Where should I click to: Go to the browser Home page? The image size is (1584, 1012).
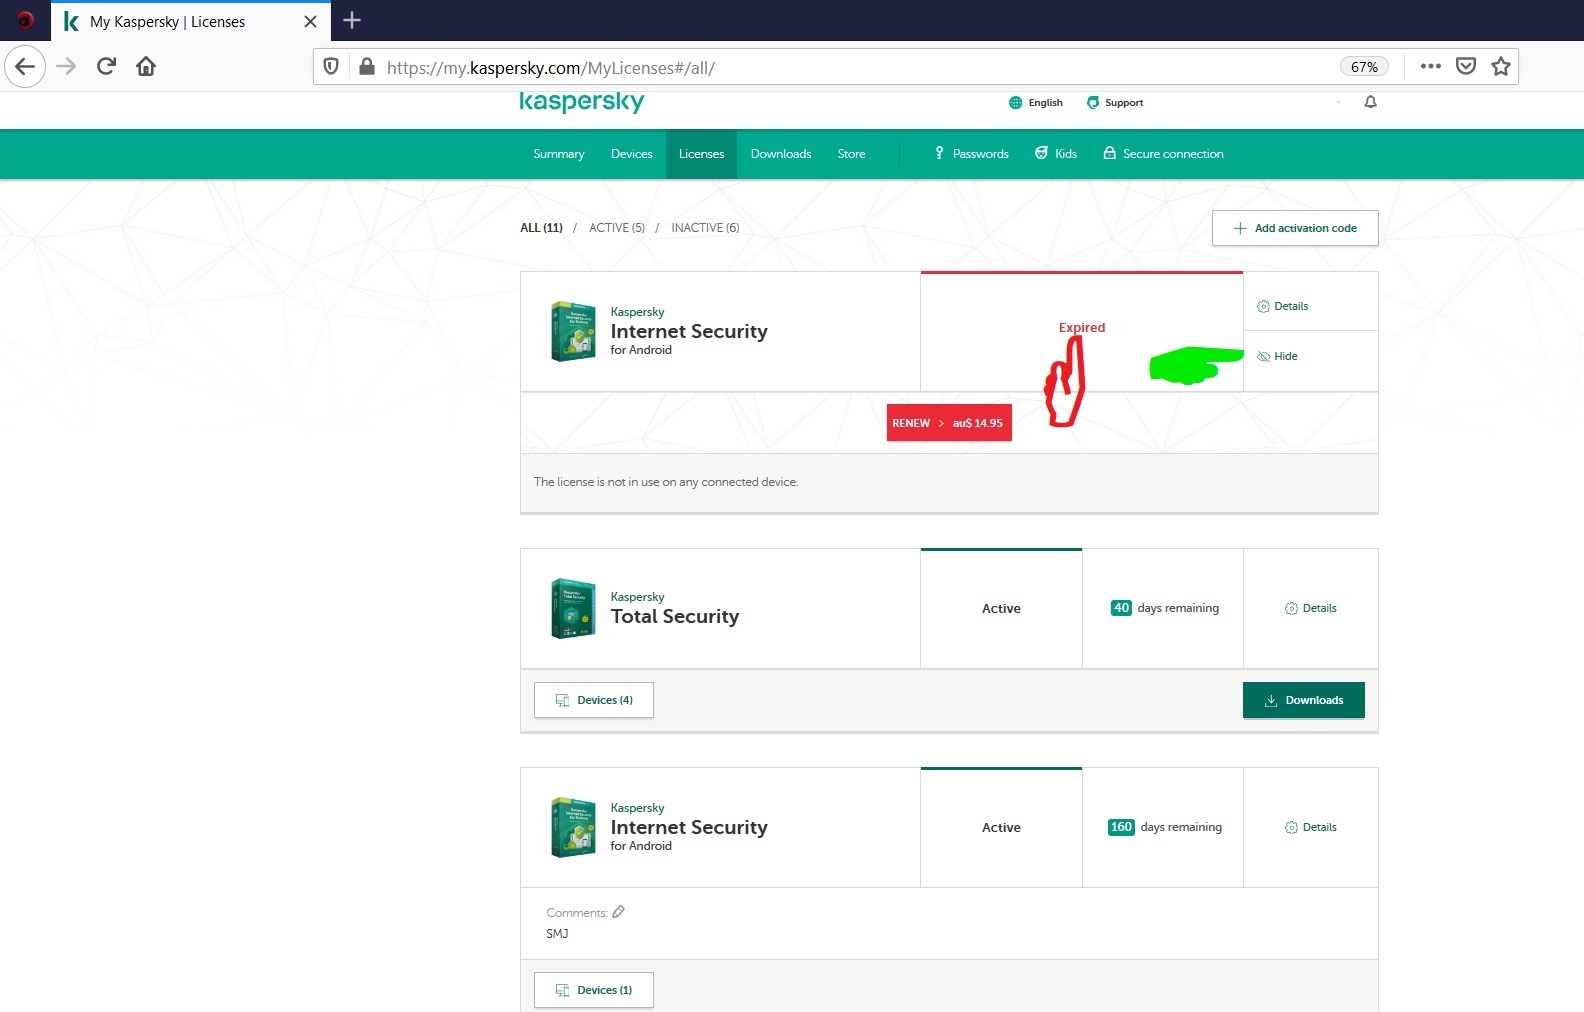coord(146,67)
